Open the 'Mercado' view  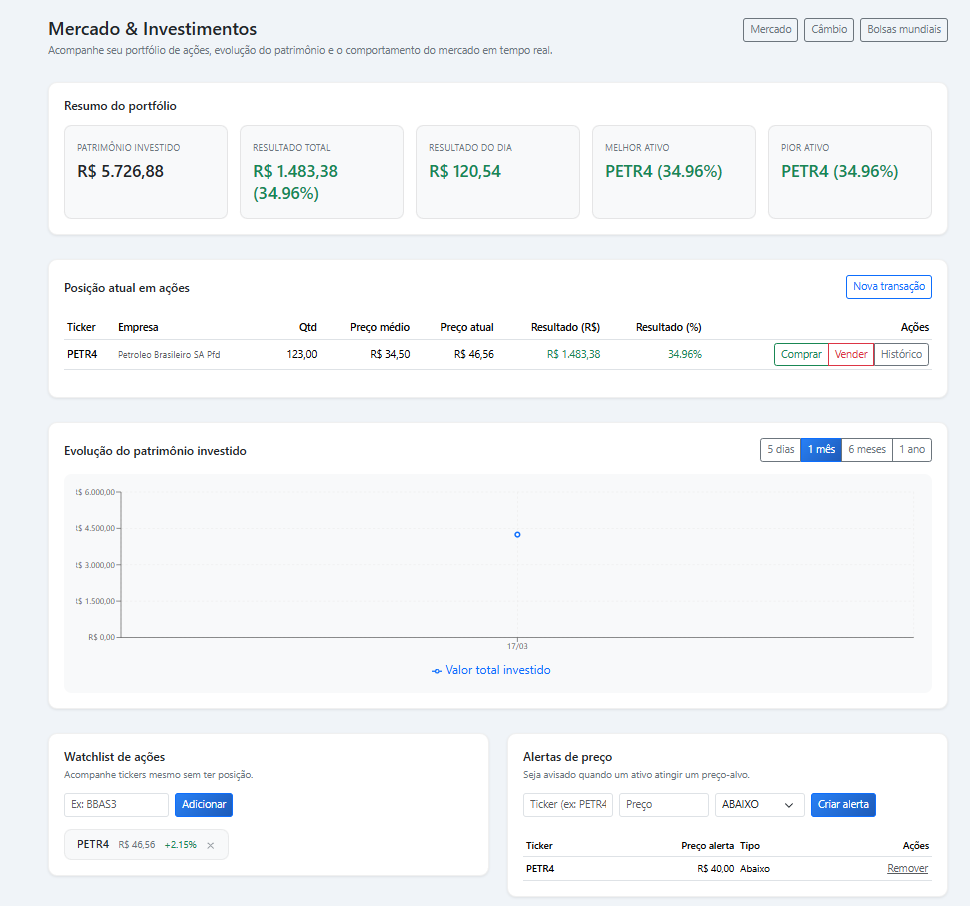770,29
